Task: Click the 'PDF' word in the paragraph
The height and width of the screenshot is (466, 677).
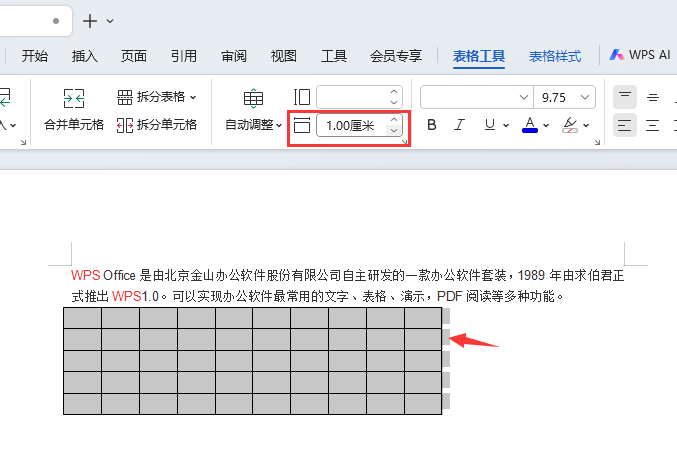Action: 449,296
